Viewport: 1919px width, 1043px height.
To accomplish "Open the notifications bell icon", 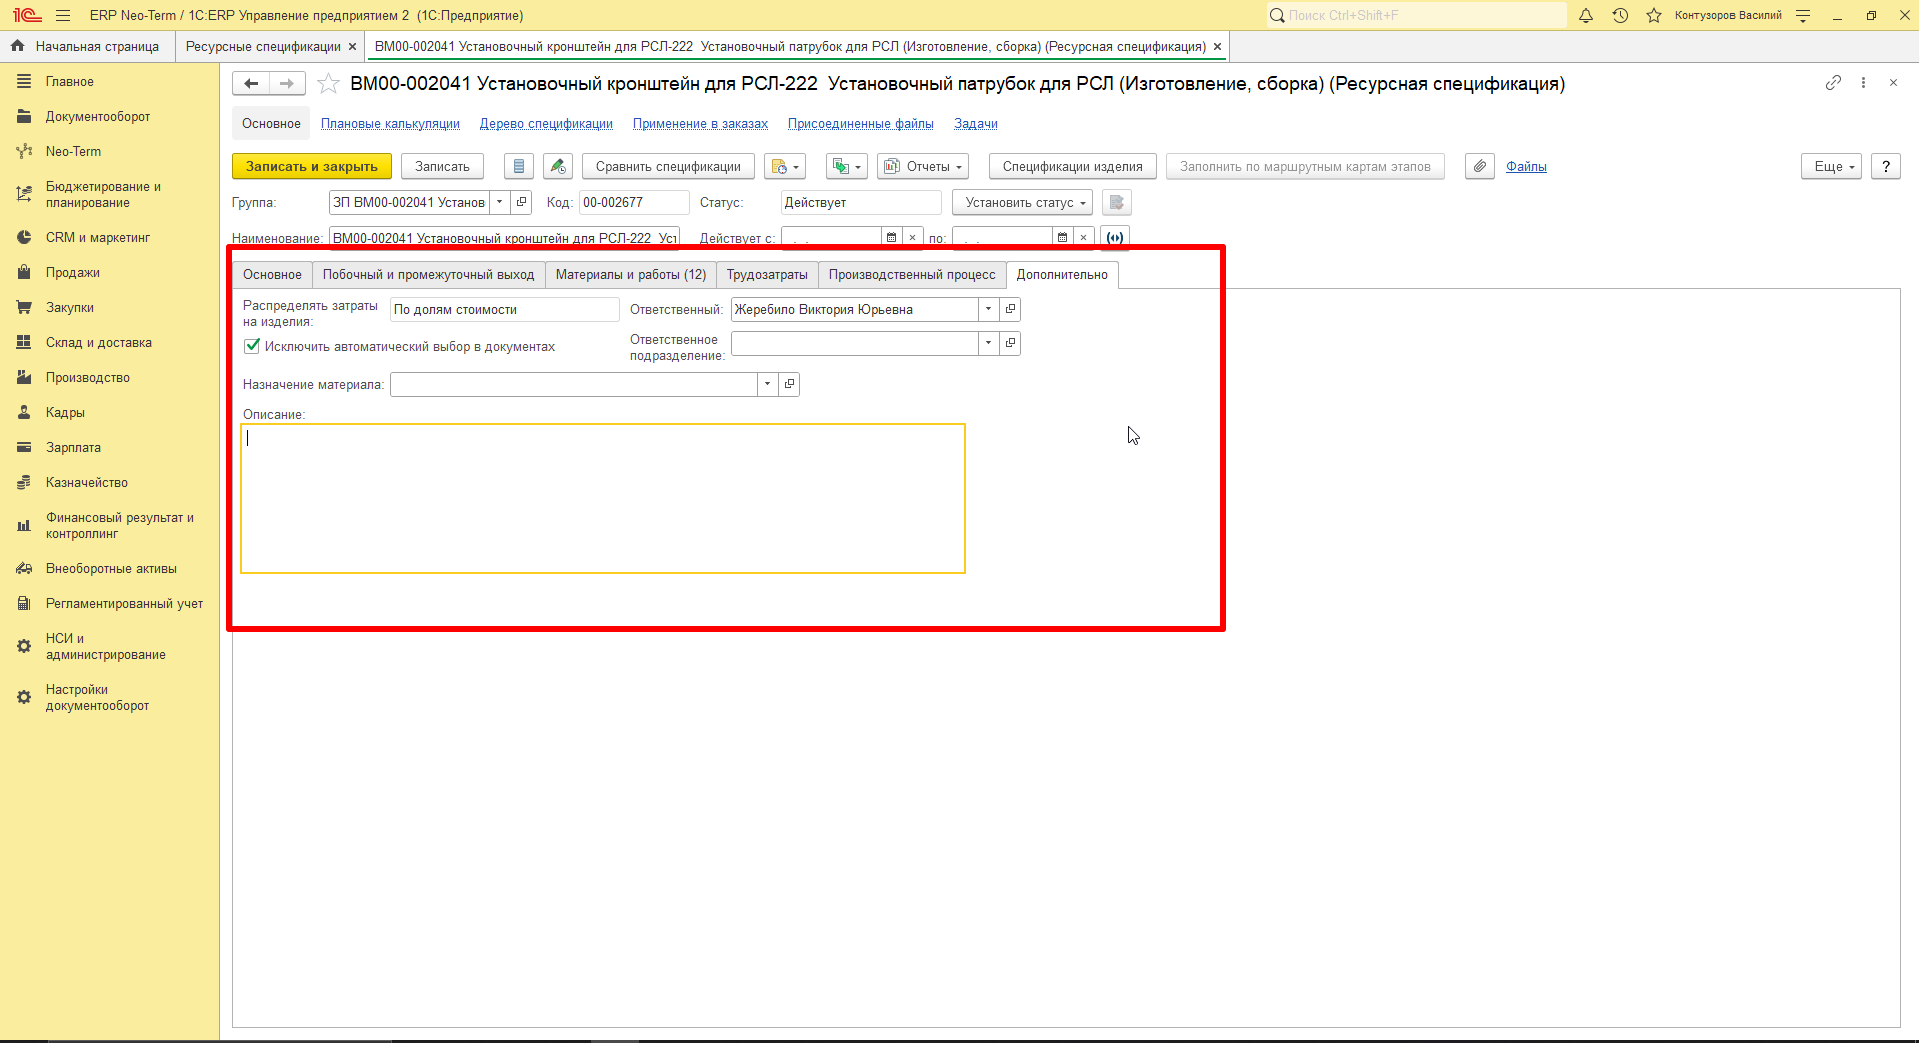I will tap(1586, 15).
